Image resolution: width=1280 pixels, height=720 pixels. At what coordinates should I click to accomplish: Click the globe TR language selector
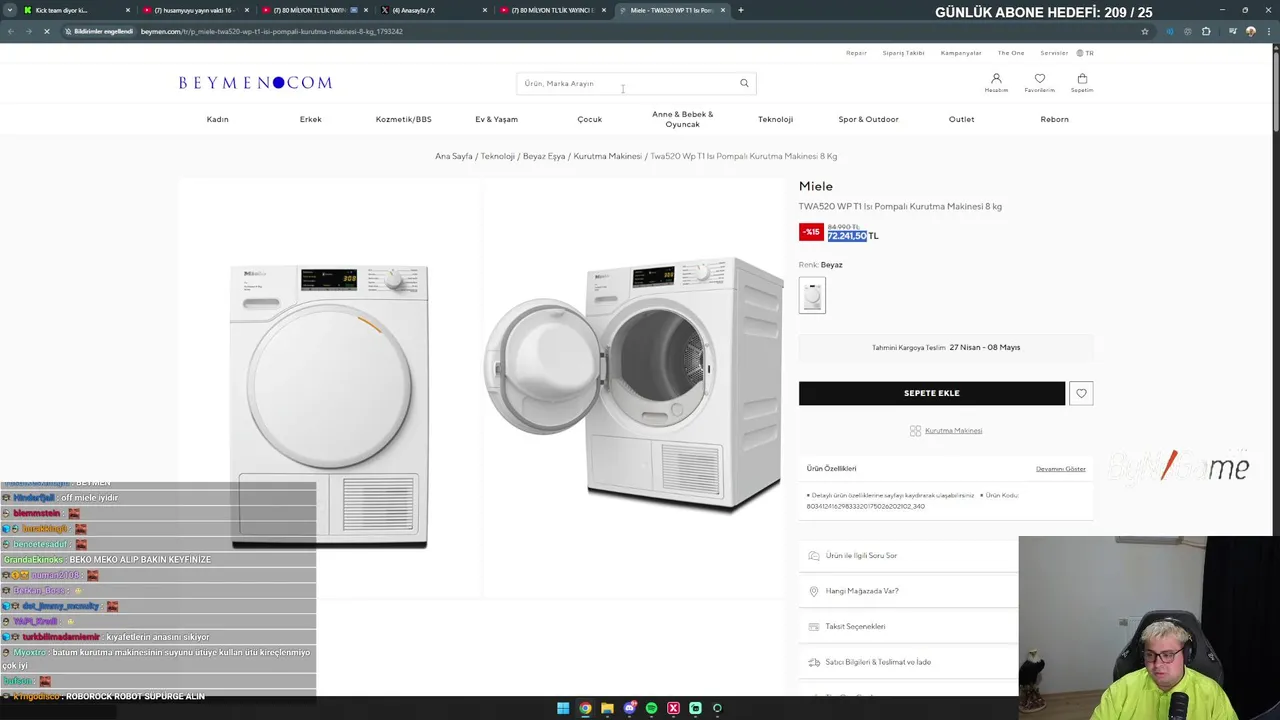tap(1085, 53)
